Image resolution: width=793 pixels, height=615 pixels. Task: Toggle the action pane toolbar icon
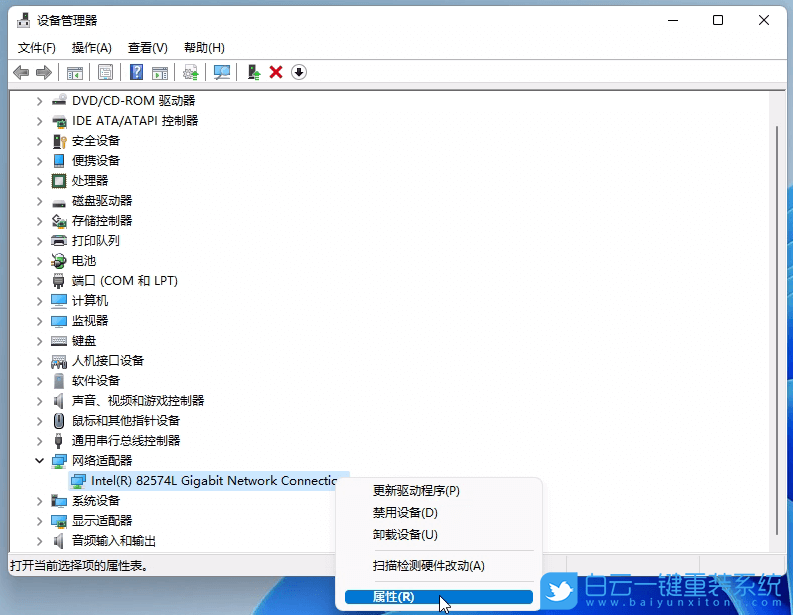(160, 72)
